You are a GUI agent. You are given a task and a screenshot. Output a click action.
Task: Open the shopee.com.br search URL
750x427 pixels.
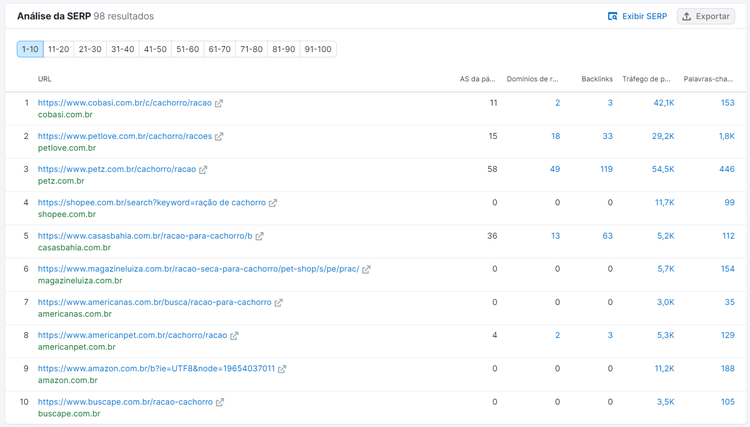click(x=152, y=203)
